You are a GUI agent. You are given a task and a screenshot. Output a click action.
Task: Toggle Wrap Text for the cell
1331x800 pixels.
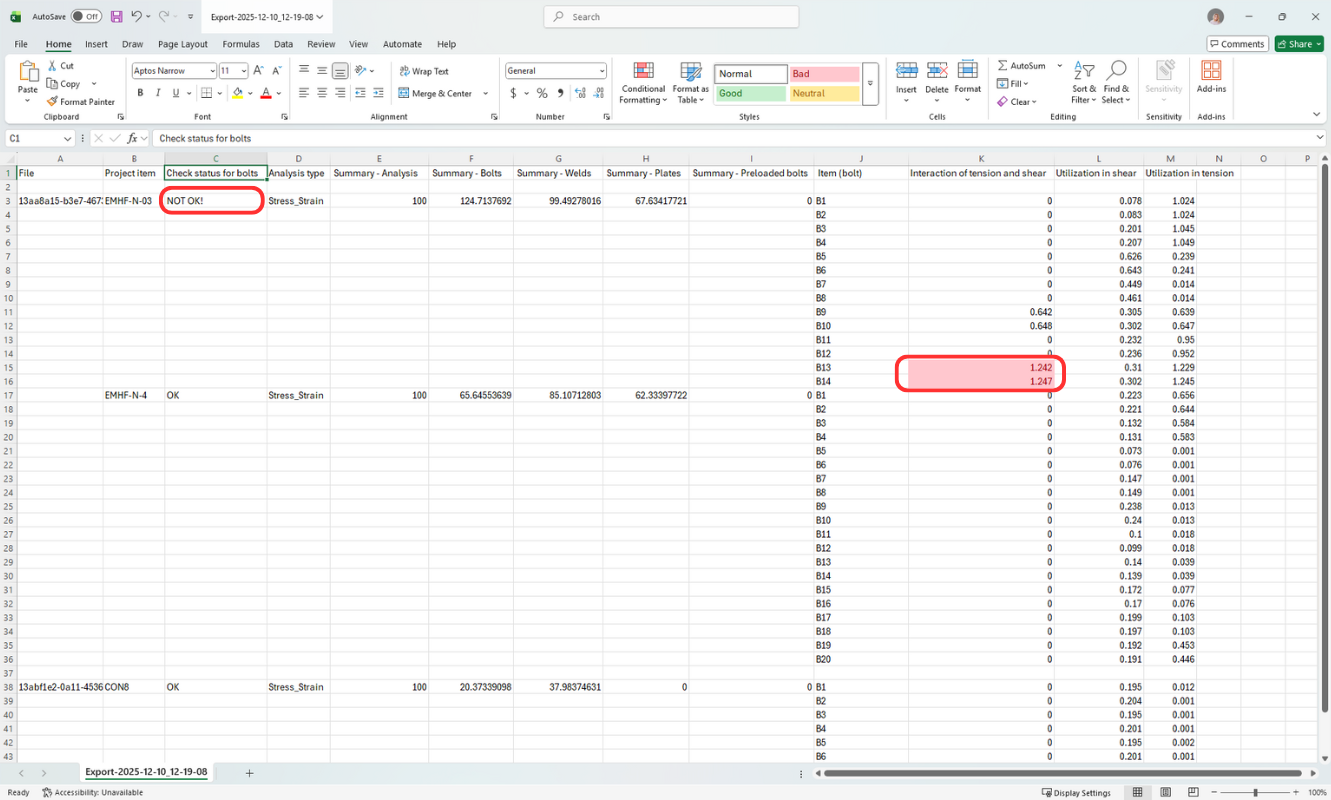pos(404,71)
